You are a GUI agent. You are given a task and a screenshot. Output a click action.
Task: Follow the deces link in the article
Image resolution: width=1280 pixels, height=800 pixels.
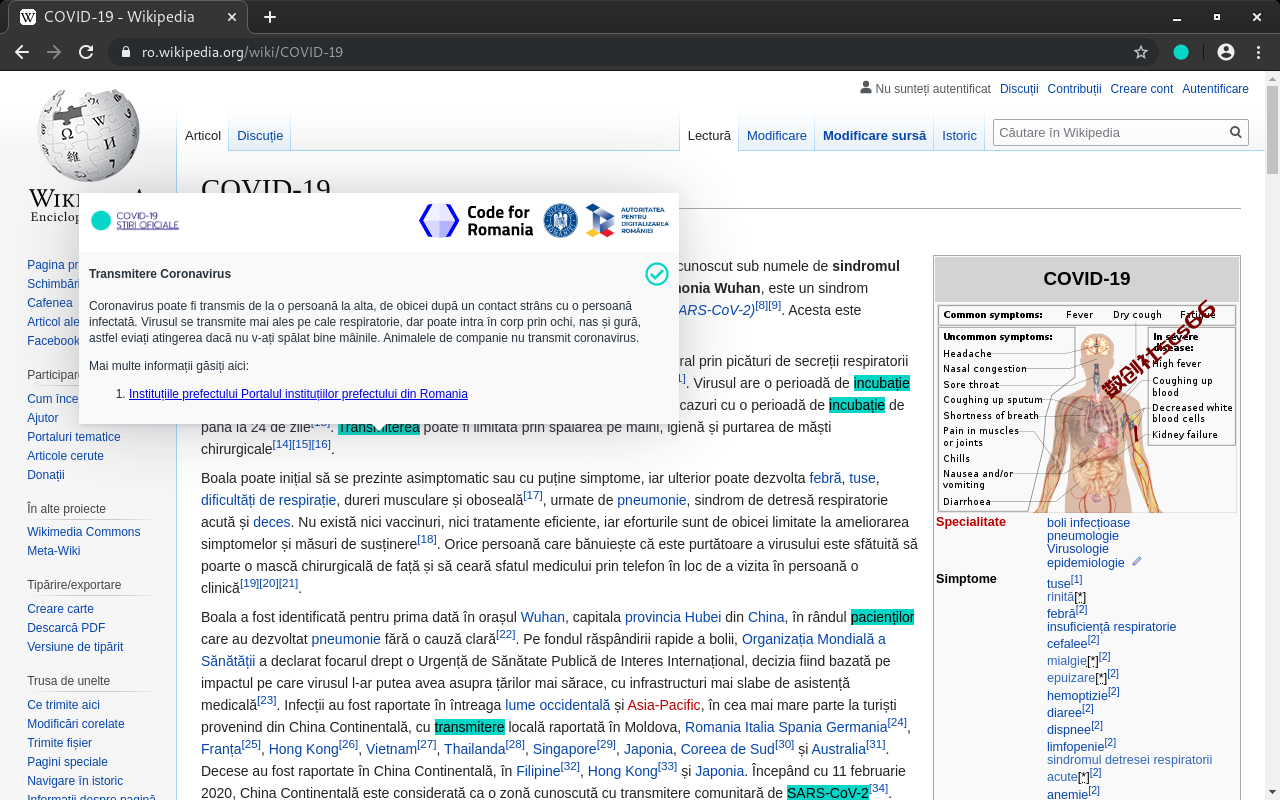click(272, 522)
